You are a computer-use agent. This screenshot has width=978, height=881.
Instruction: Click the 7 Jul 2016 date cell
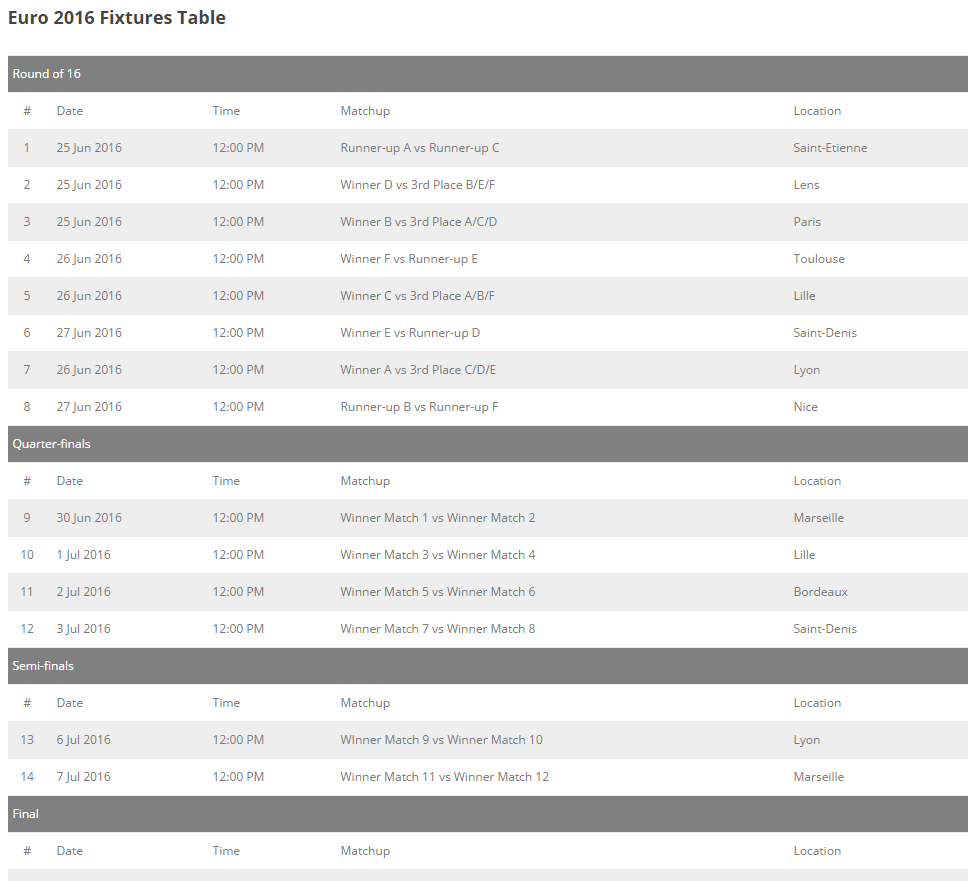(x=84, y=777)
